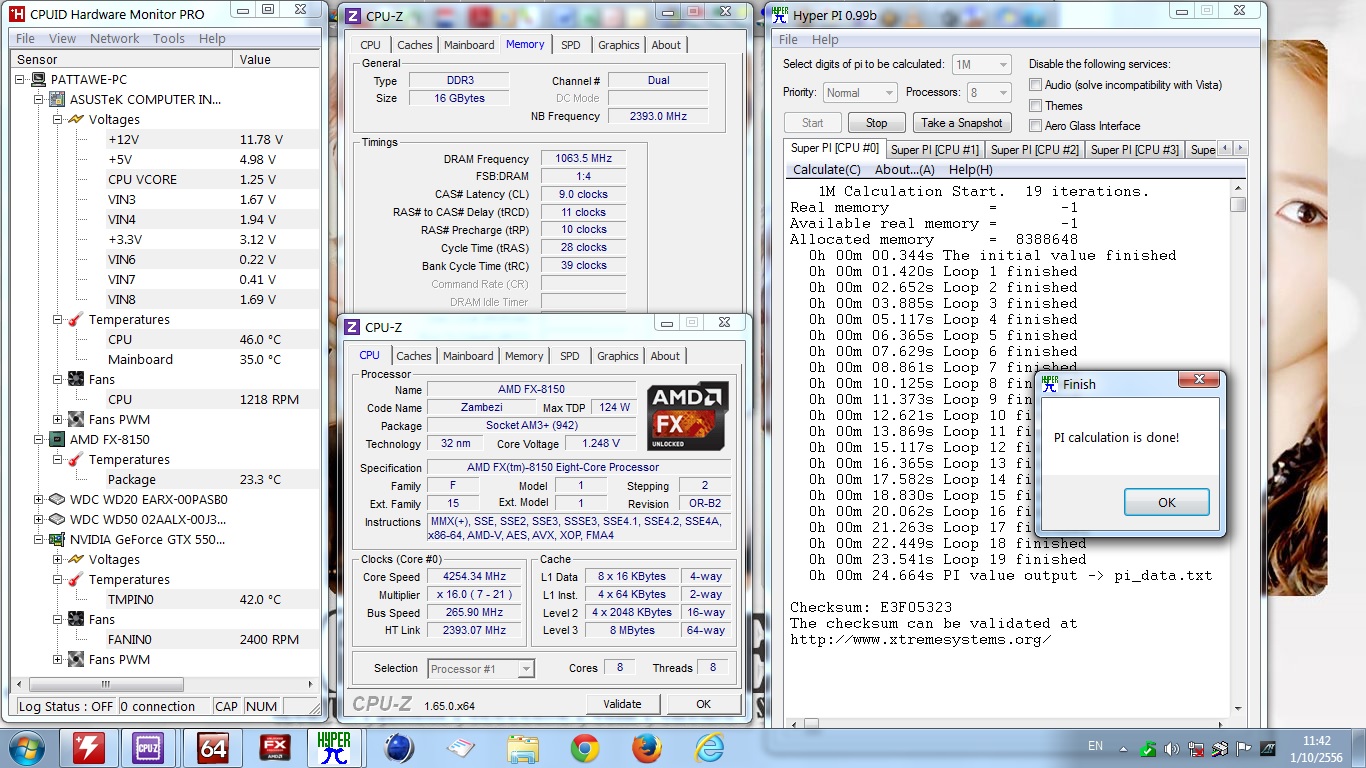Click the ASUSTeK Voltages lightning icon
This screenshot has height=768, width=1366.
[76, 120]
